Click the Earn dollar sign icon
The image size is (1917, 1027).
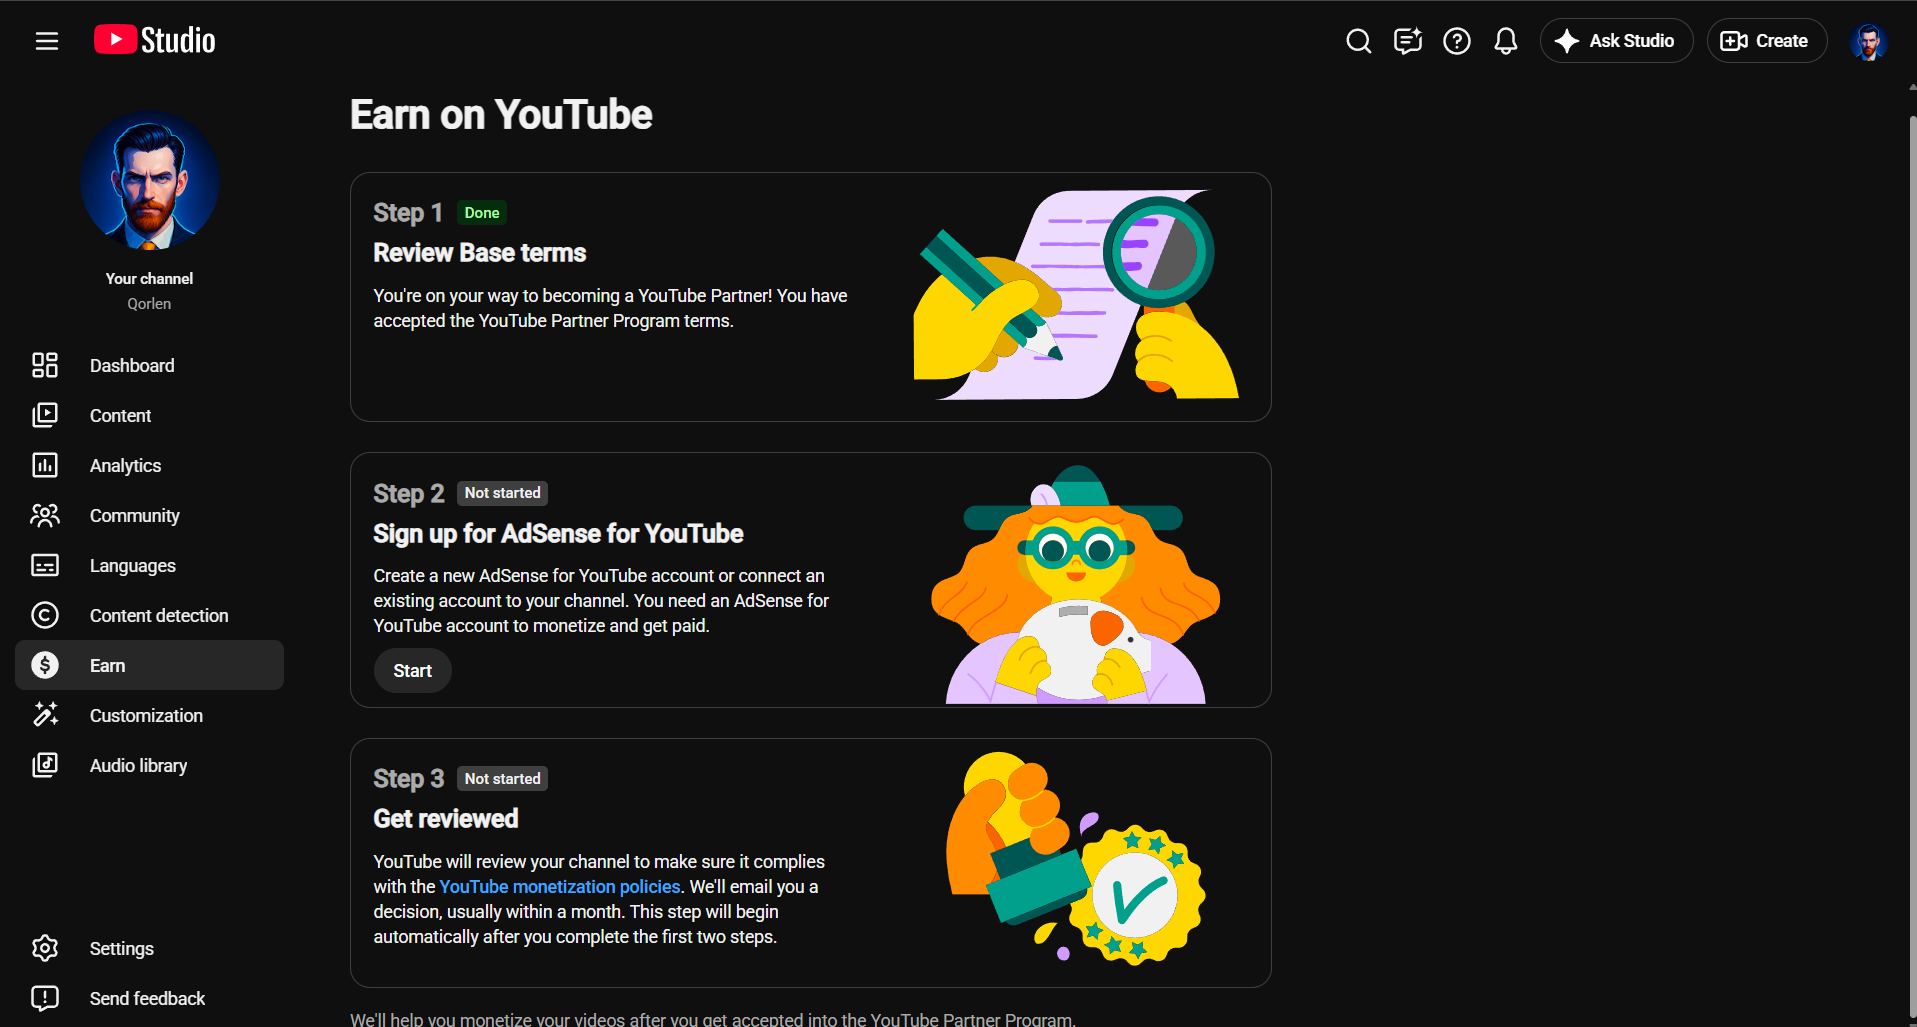click(x=45, y=665)
